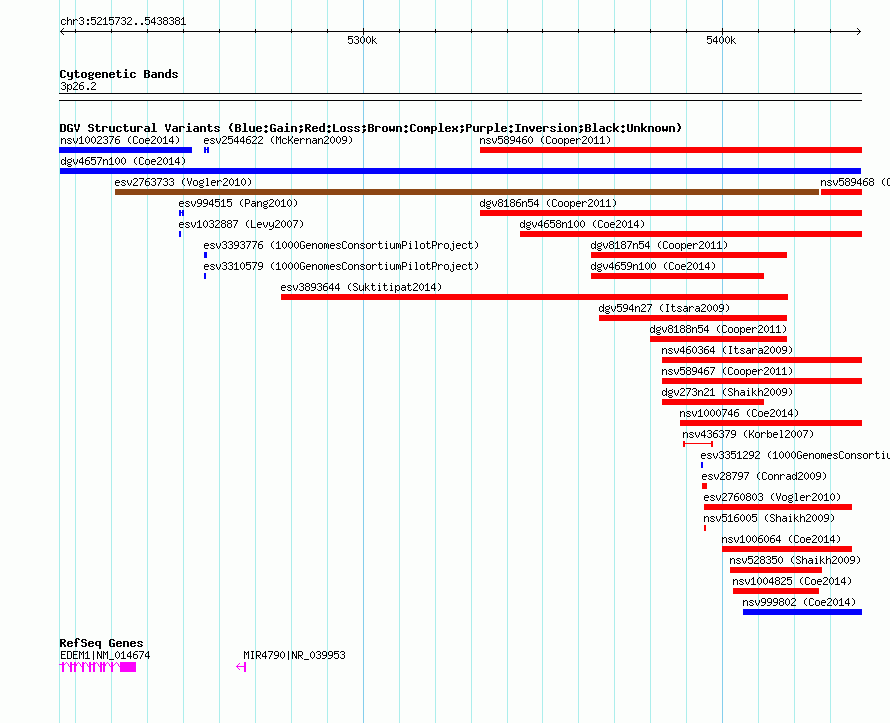890x723 pixels.
Task: Open nsv1004825 (Coe2014) label
Action: [792, 581]
